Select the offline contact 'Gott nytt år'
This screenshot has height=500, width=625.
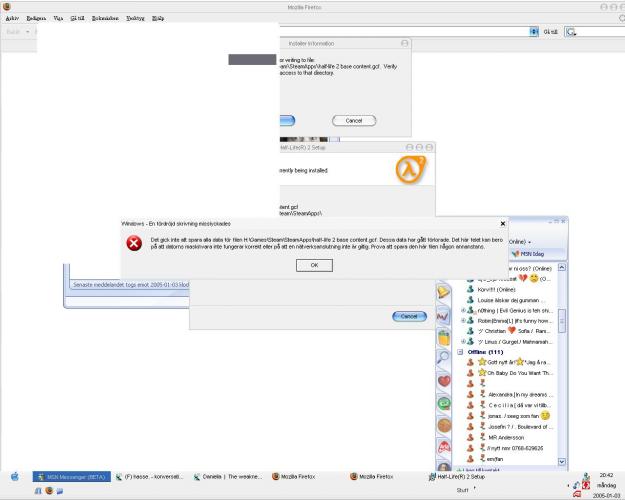pyautogui.click(x=514, y=362)
